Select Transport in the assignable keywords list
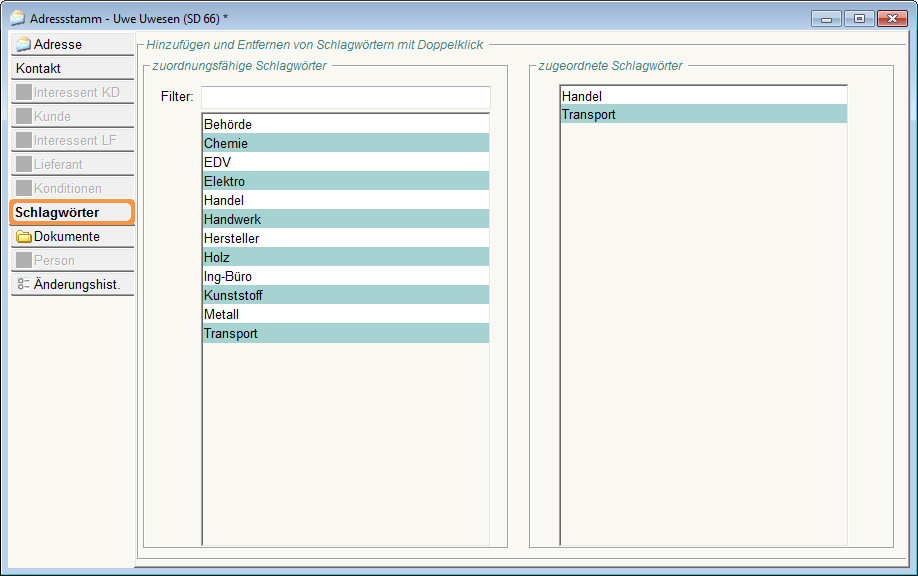Image resolution: width=918 pixels, height=576 pixels. pos(345,333)
